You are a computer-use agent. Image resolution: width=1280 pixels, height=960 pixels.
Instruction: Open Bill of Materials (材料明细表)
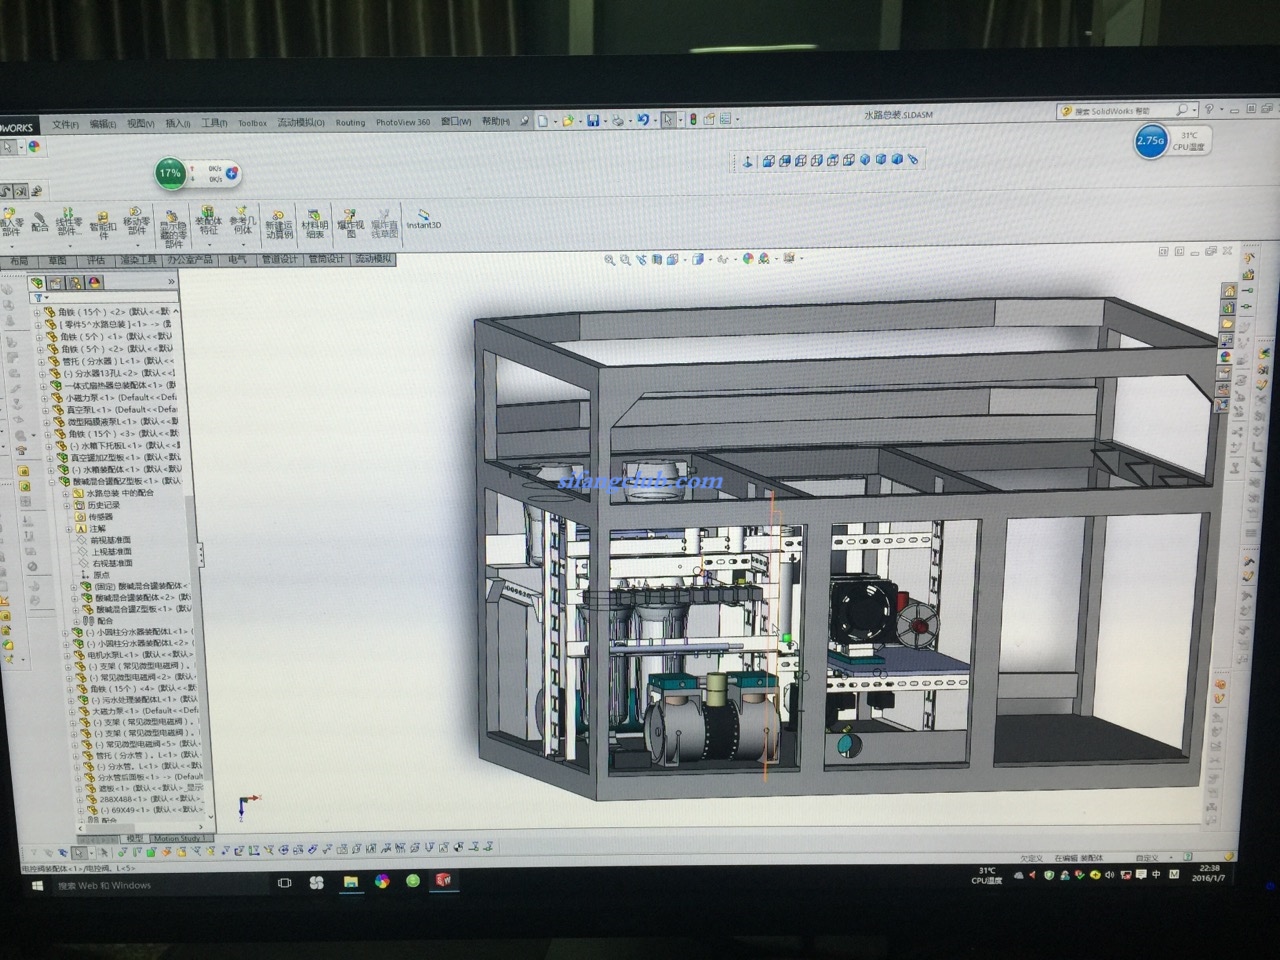tap(315, 224)
